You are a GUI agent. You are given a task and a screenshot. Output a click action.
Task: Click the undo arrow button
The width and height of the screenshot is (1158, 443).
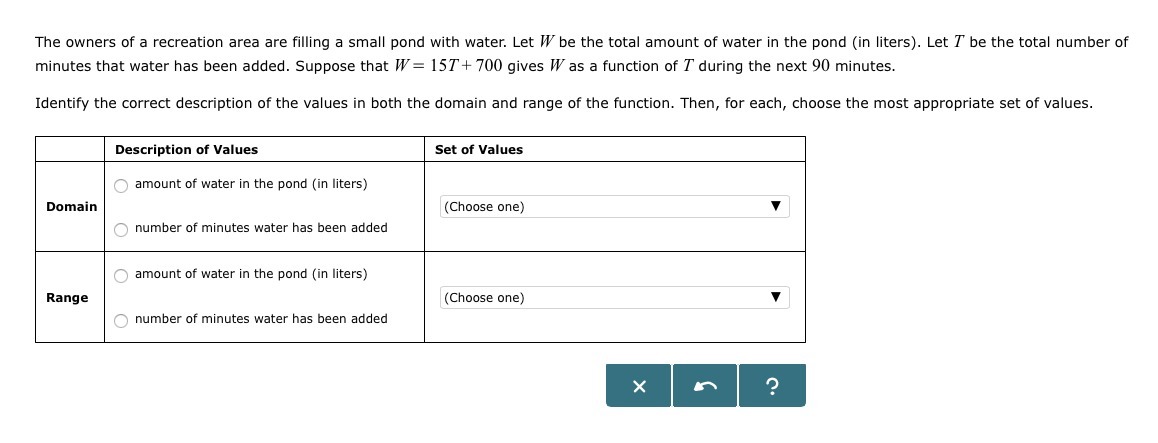click(705, 386)
